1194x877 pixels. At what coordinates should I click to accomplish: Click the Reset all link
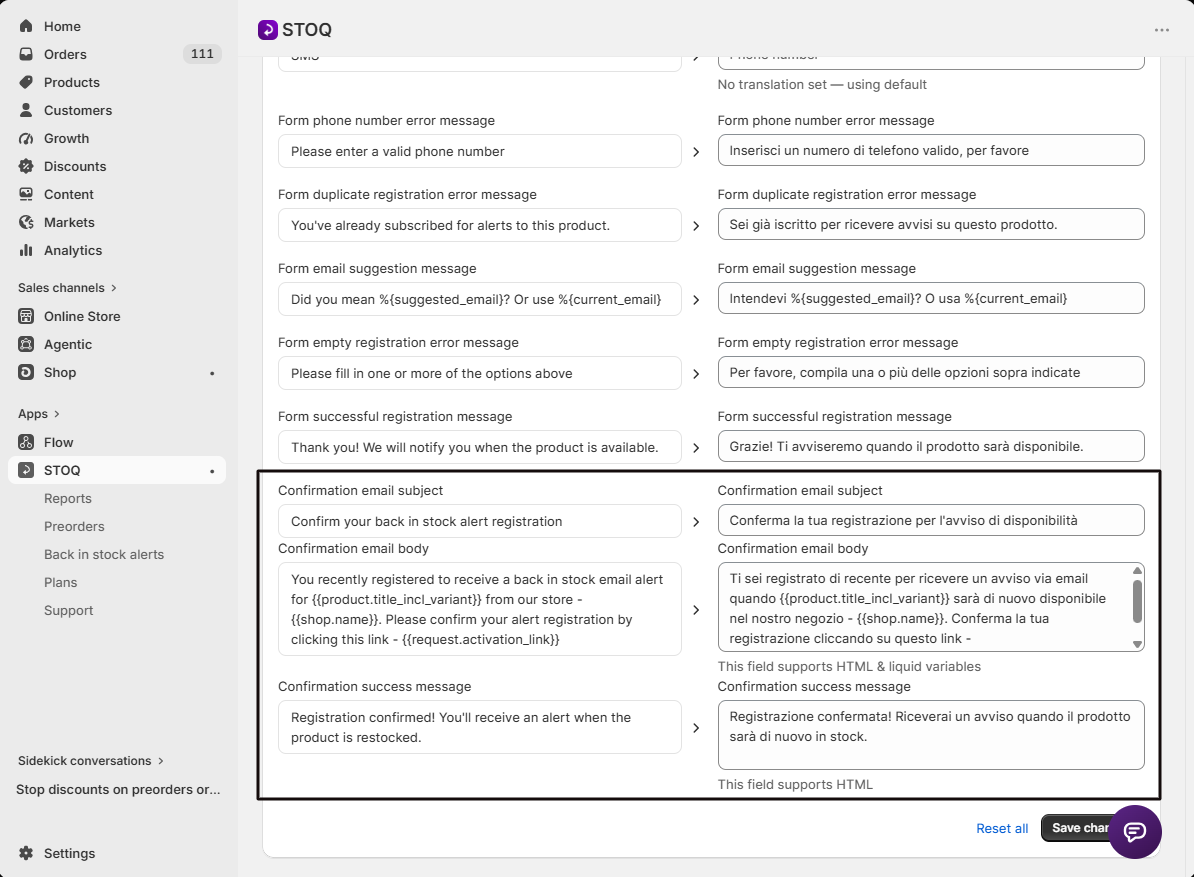[1001, 828]
